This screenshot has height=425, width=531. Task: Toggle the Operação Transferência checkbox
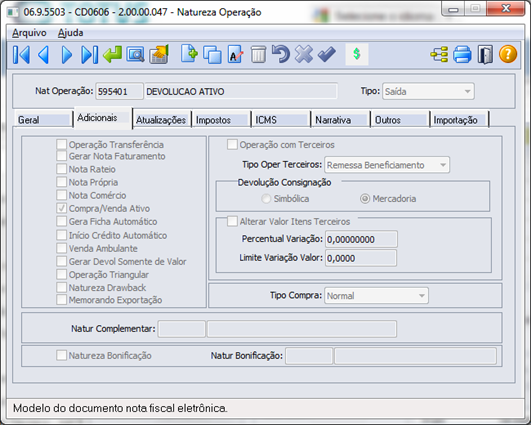click(62, 144)
